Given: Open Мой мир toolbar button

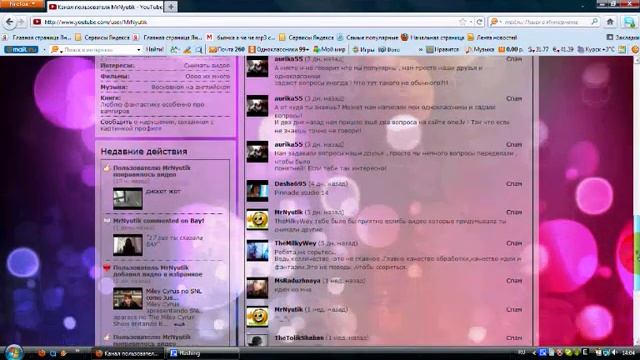Looking at the screenshot, I should [329, 49].
